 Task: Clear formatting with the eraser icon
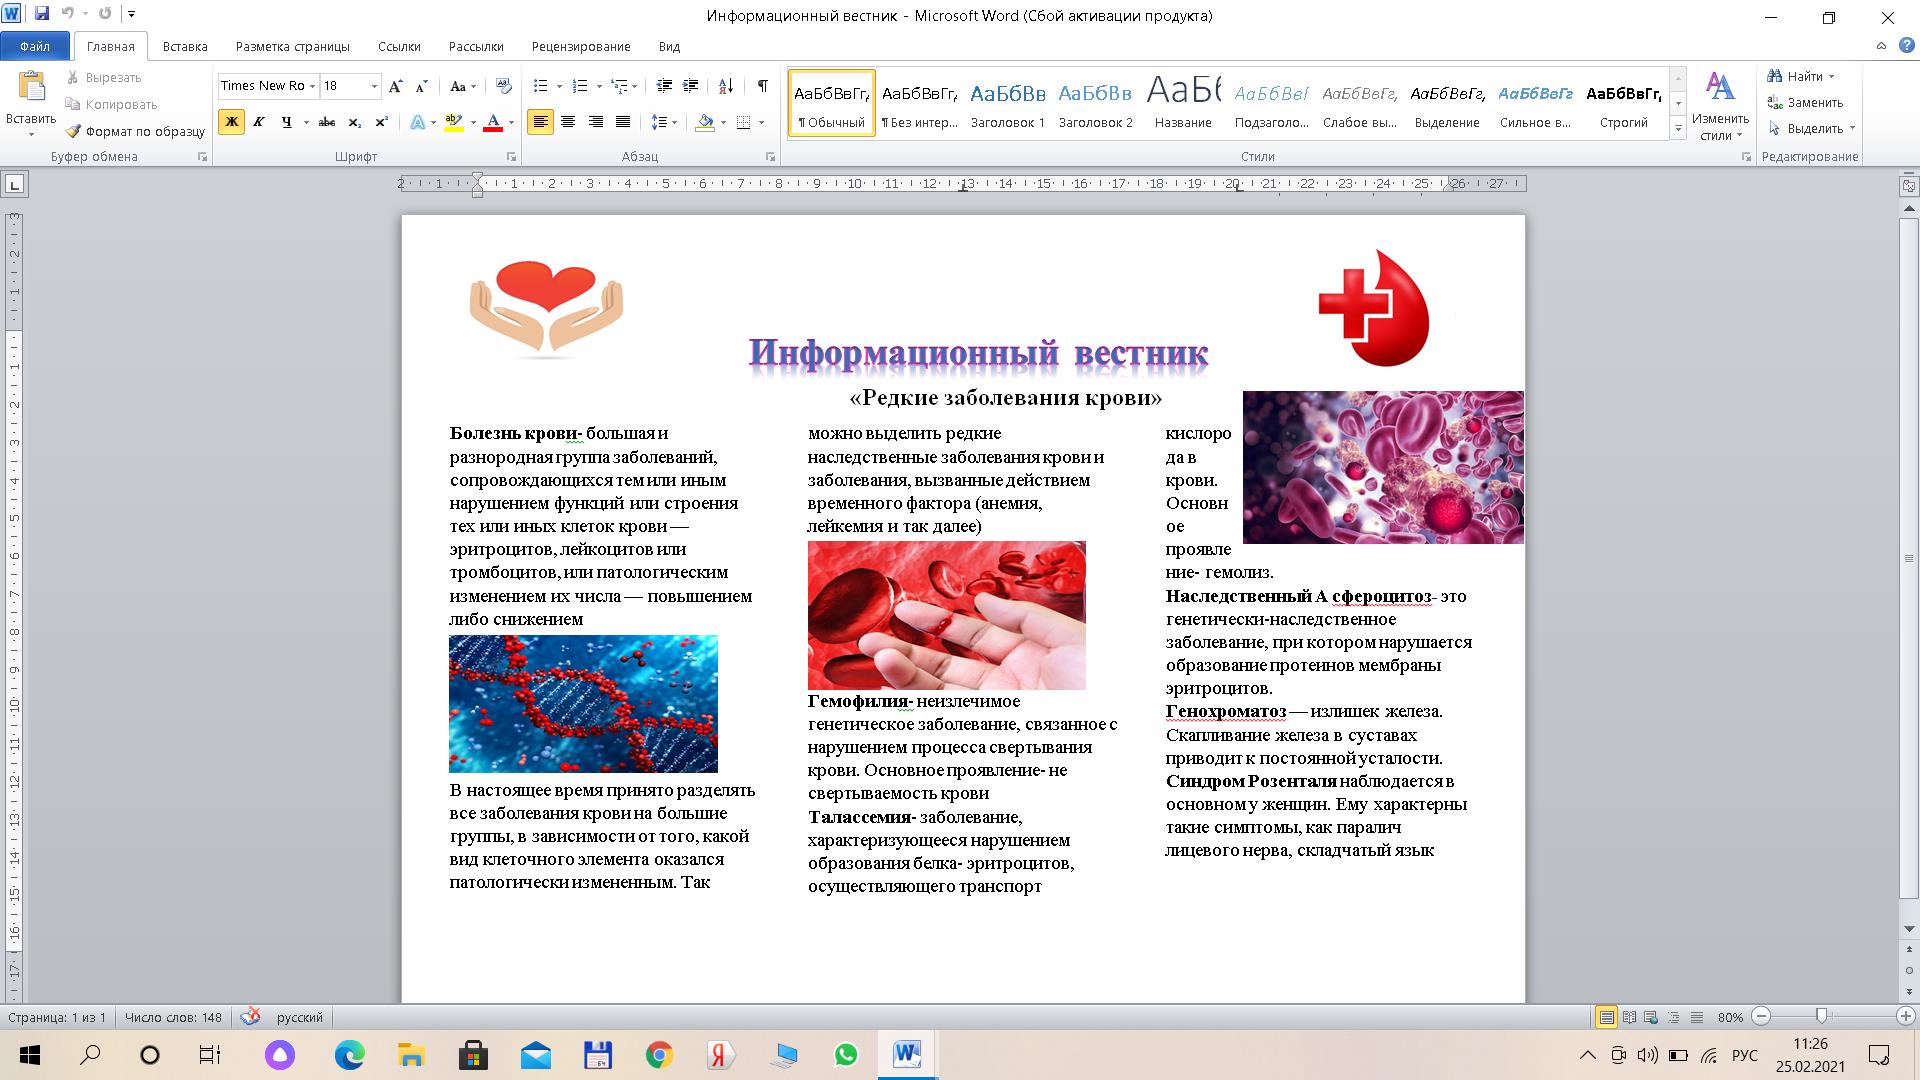click(x=504, y=86)
